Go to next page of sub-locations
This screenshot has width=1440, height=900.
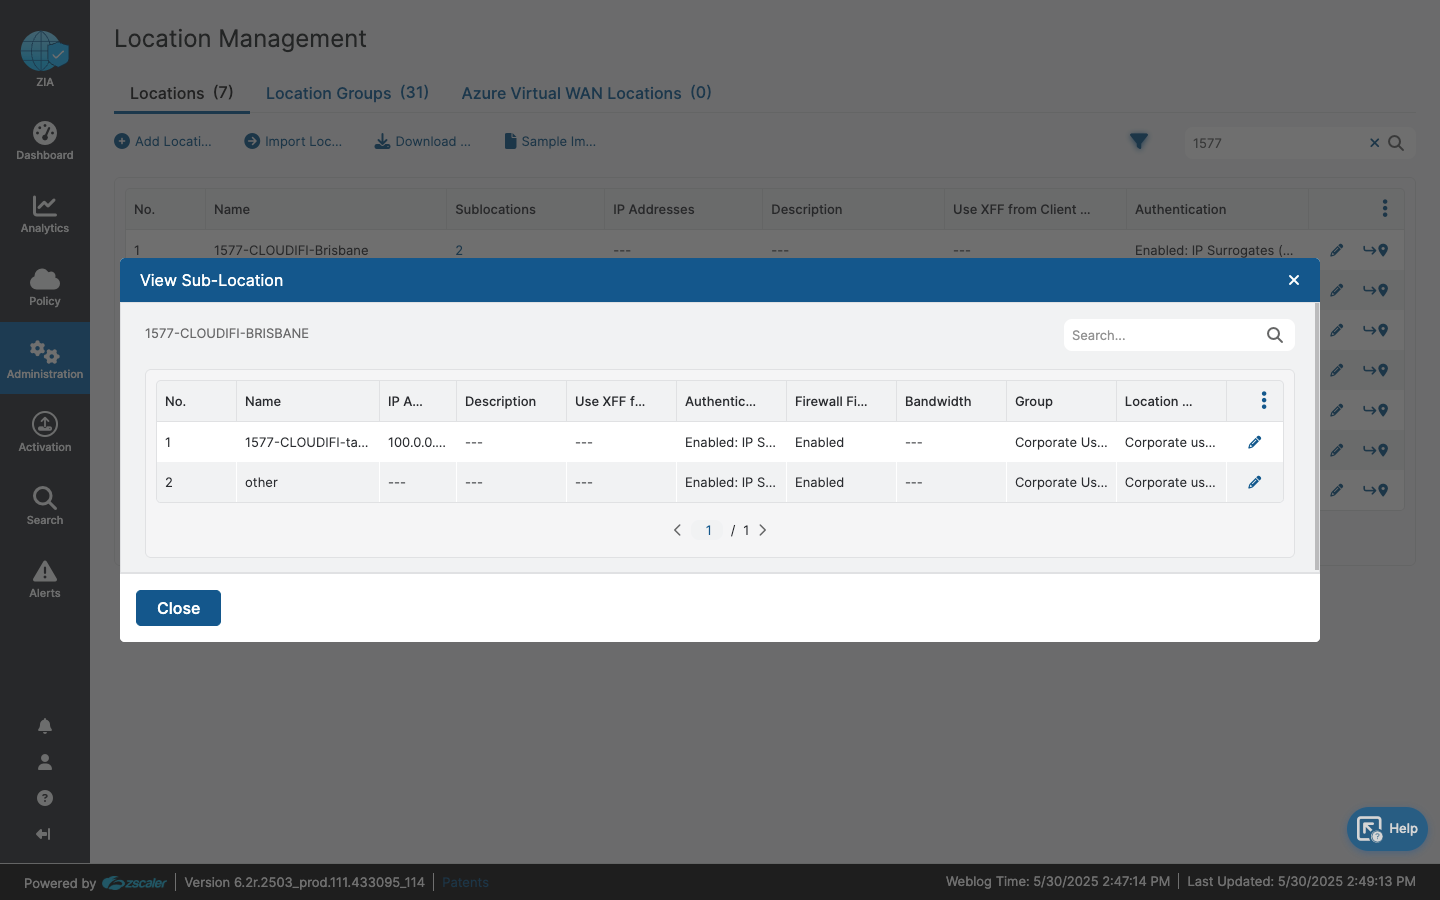click(x=763, y=530)
